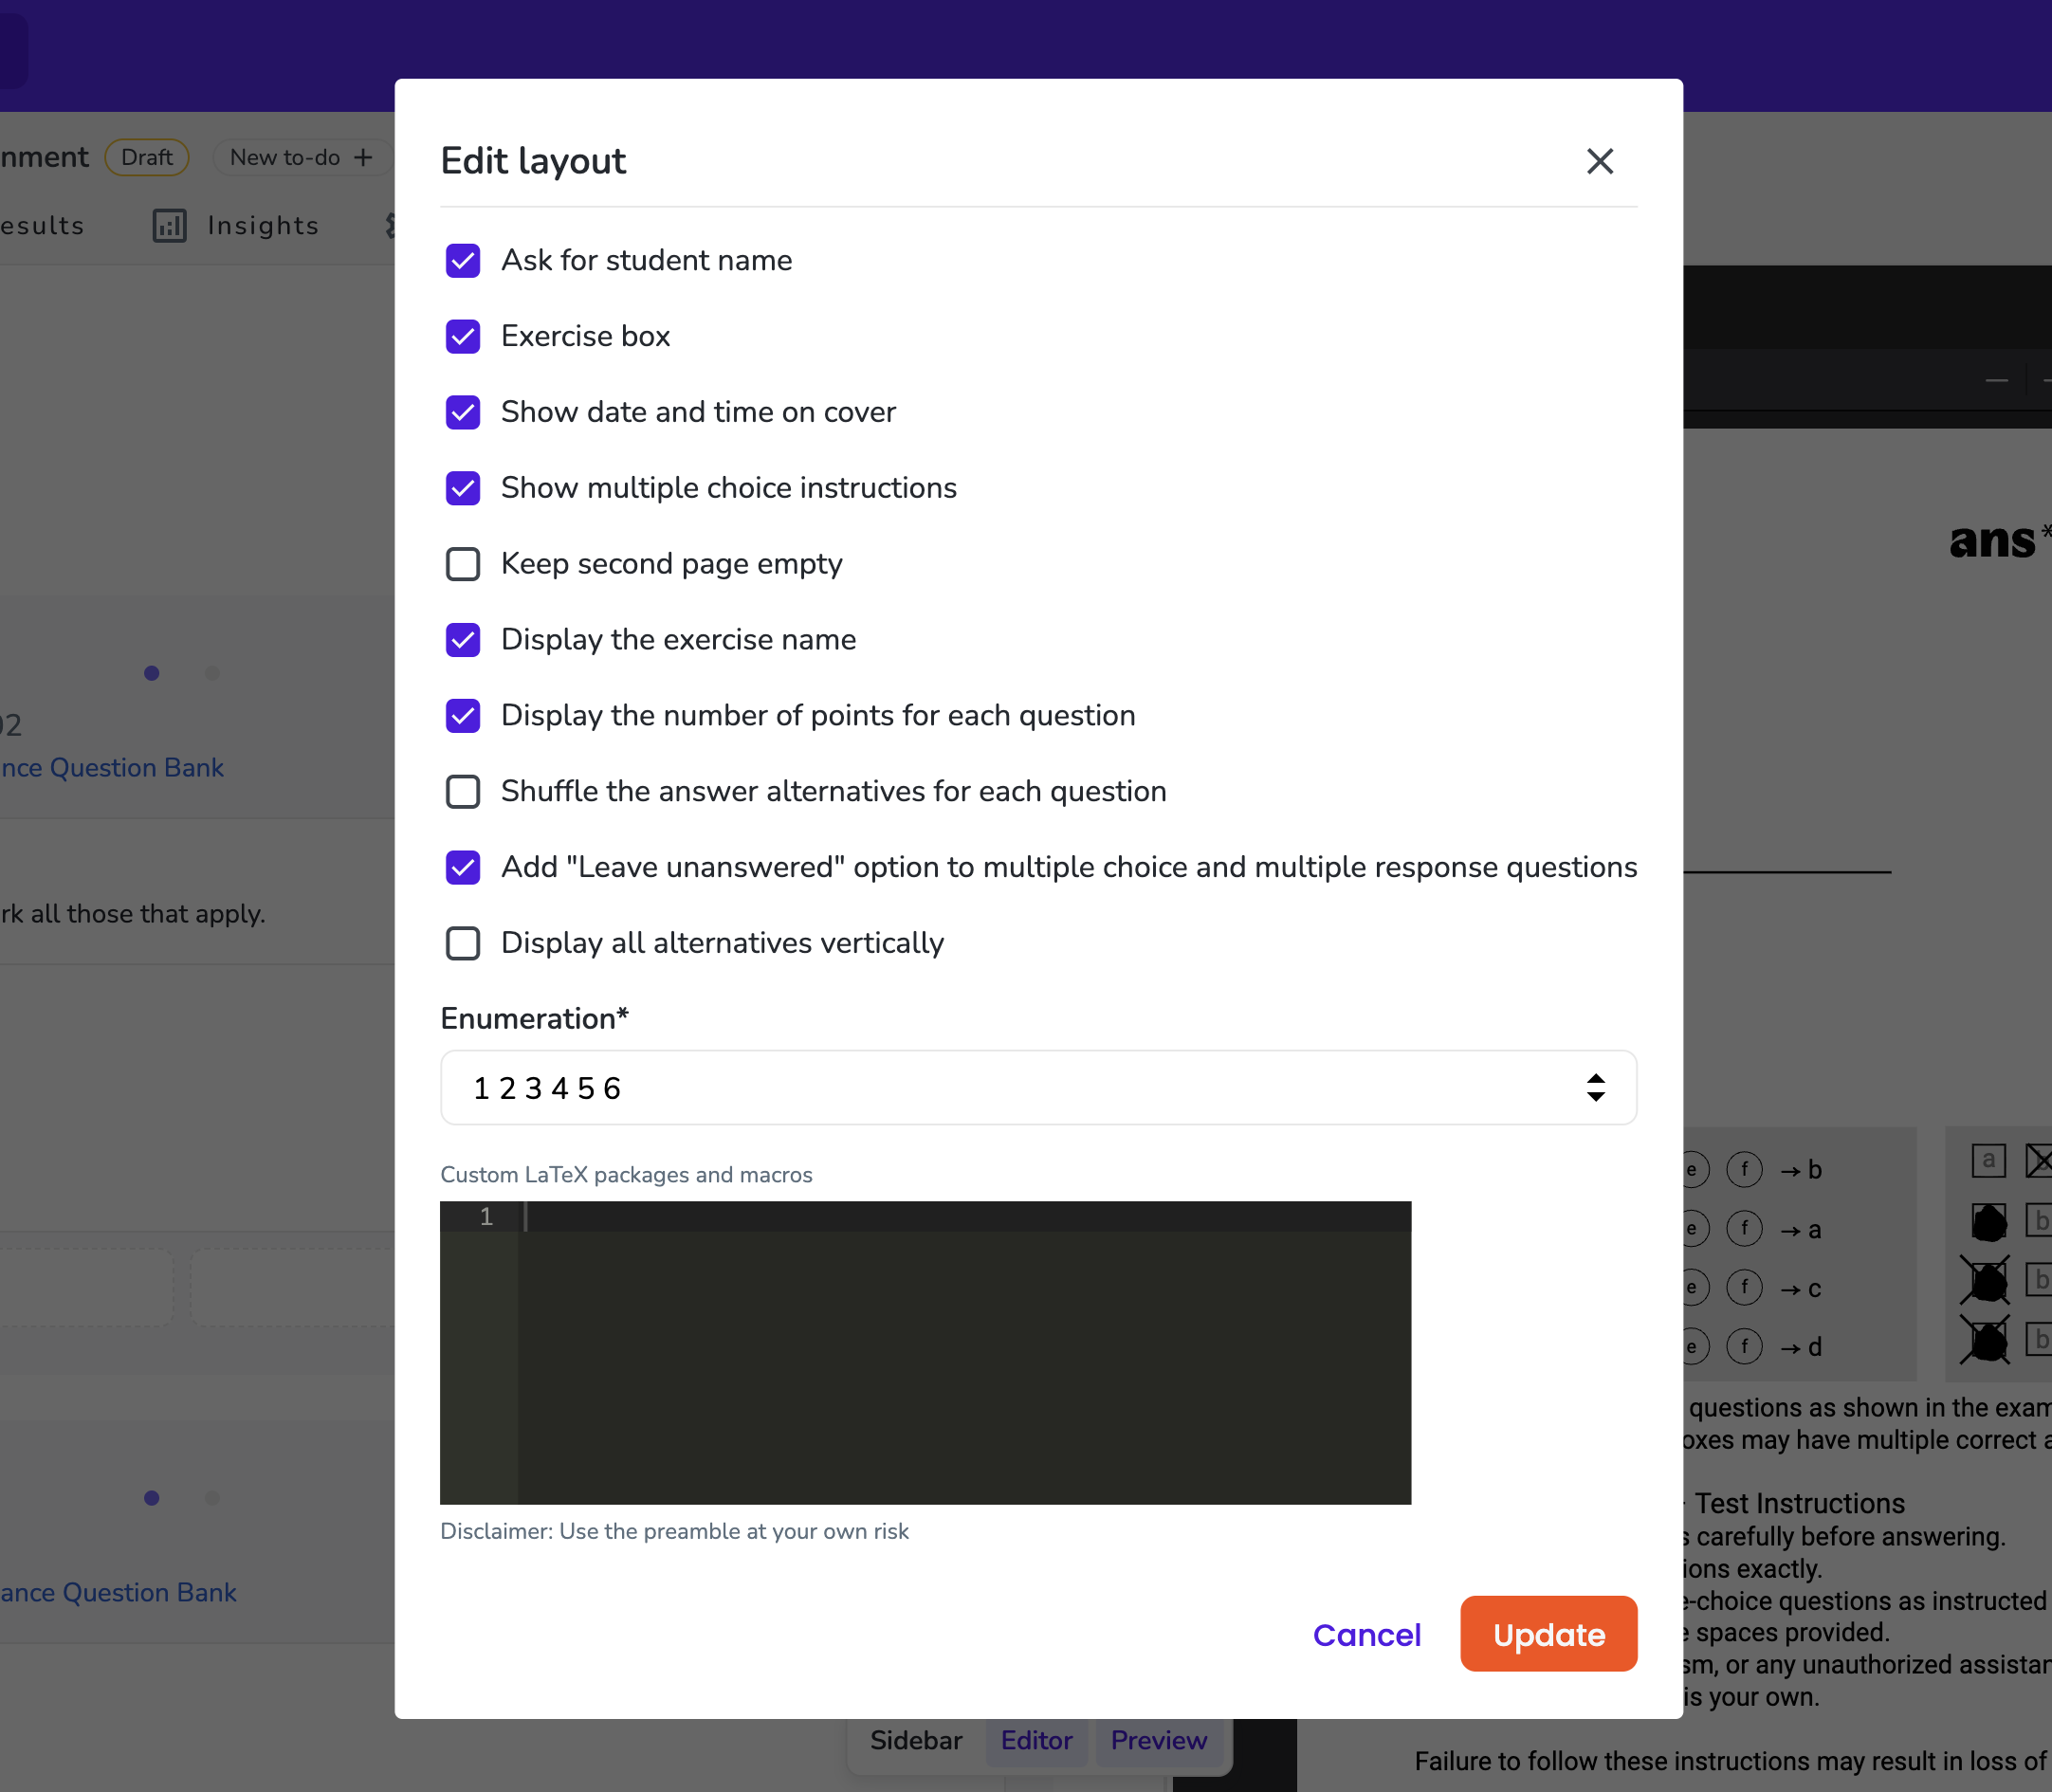The width and height of the screenshot is (2052, 1792).
Task: Uncheck Display the number of points option
Action: [463, 716]
